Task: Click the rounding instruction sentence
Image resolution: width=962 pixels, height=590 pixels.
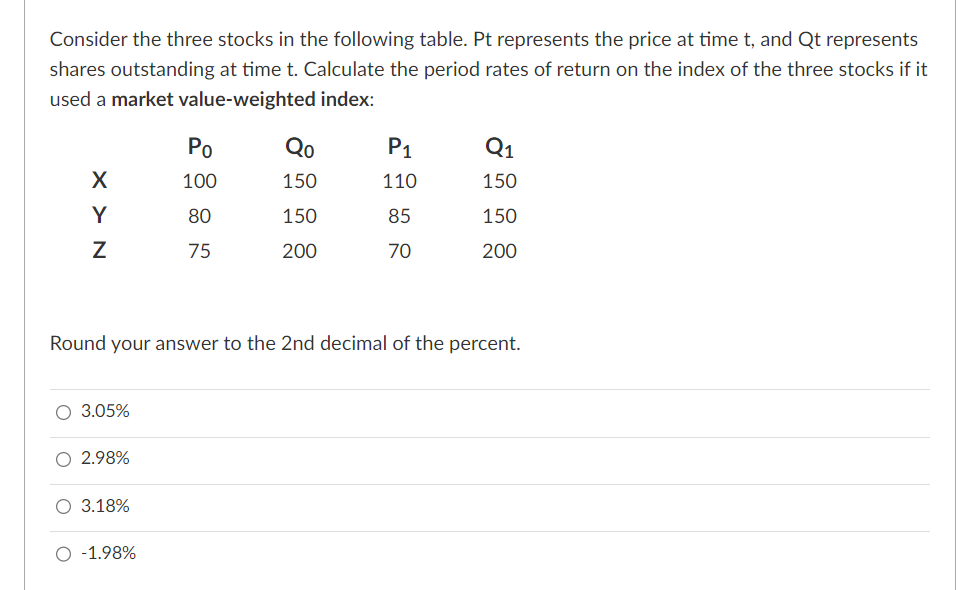Action: pos(284,343)
